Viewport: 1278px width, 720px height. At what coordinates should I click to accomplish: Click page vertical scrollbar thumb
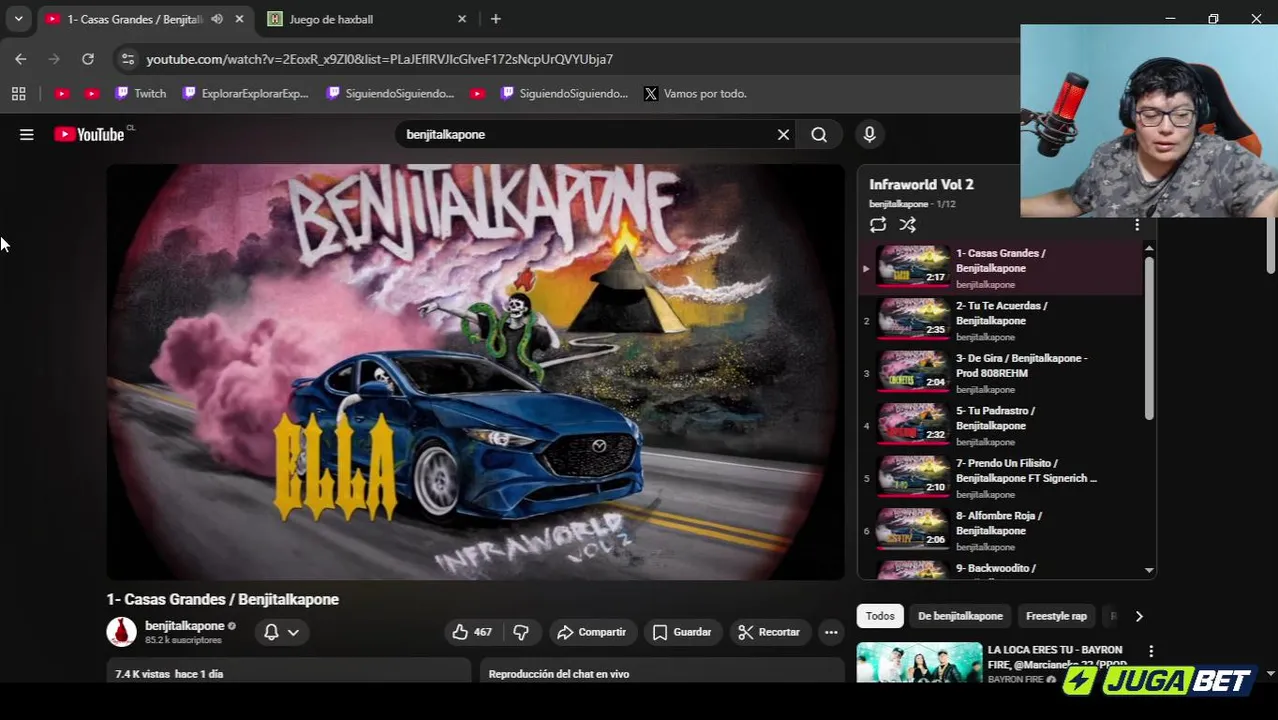click(1271, 245)
